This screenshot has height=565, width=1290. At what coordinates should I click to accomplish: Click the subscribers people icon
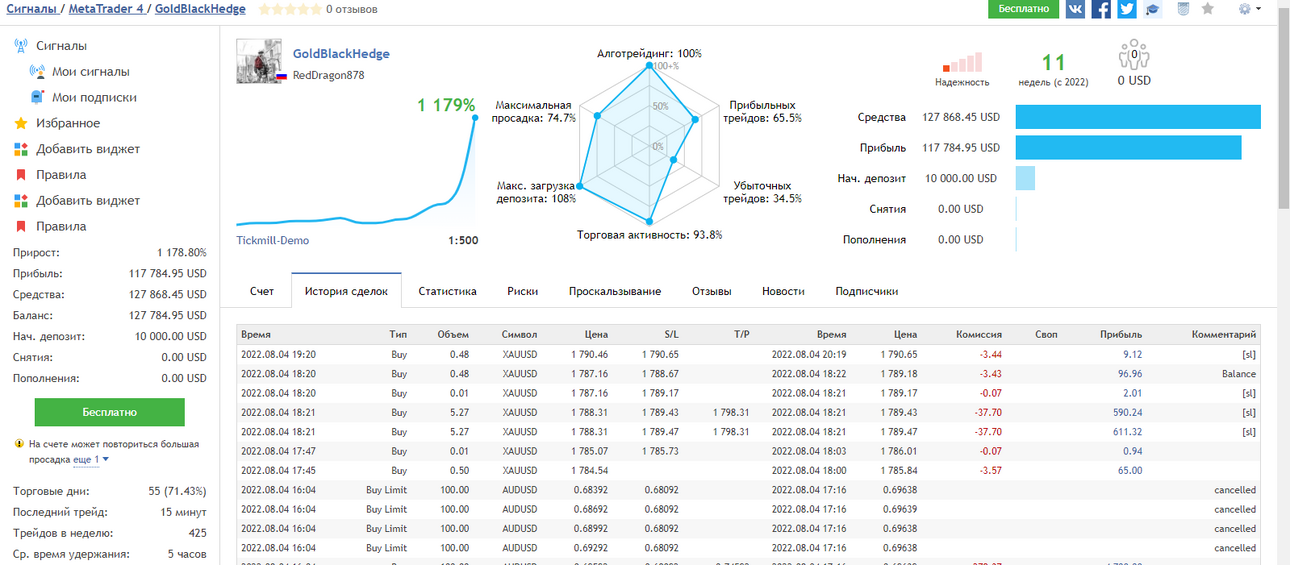1134,54
